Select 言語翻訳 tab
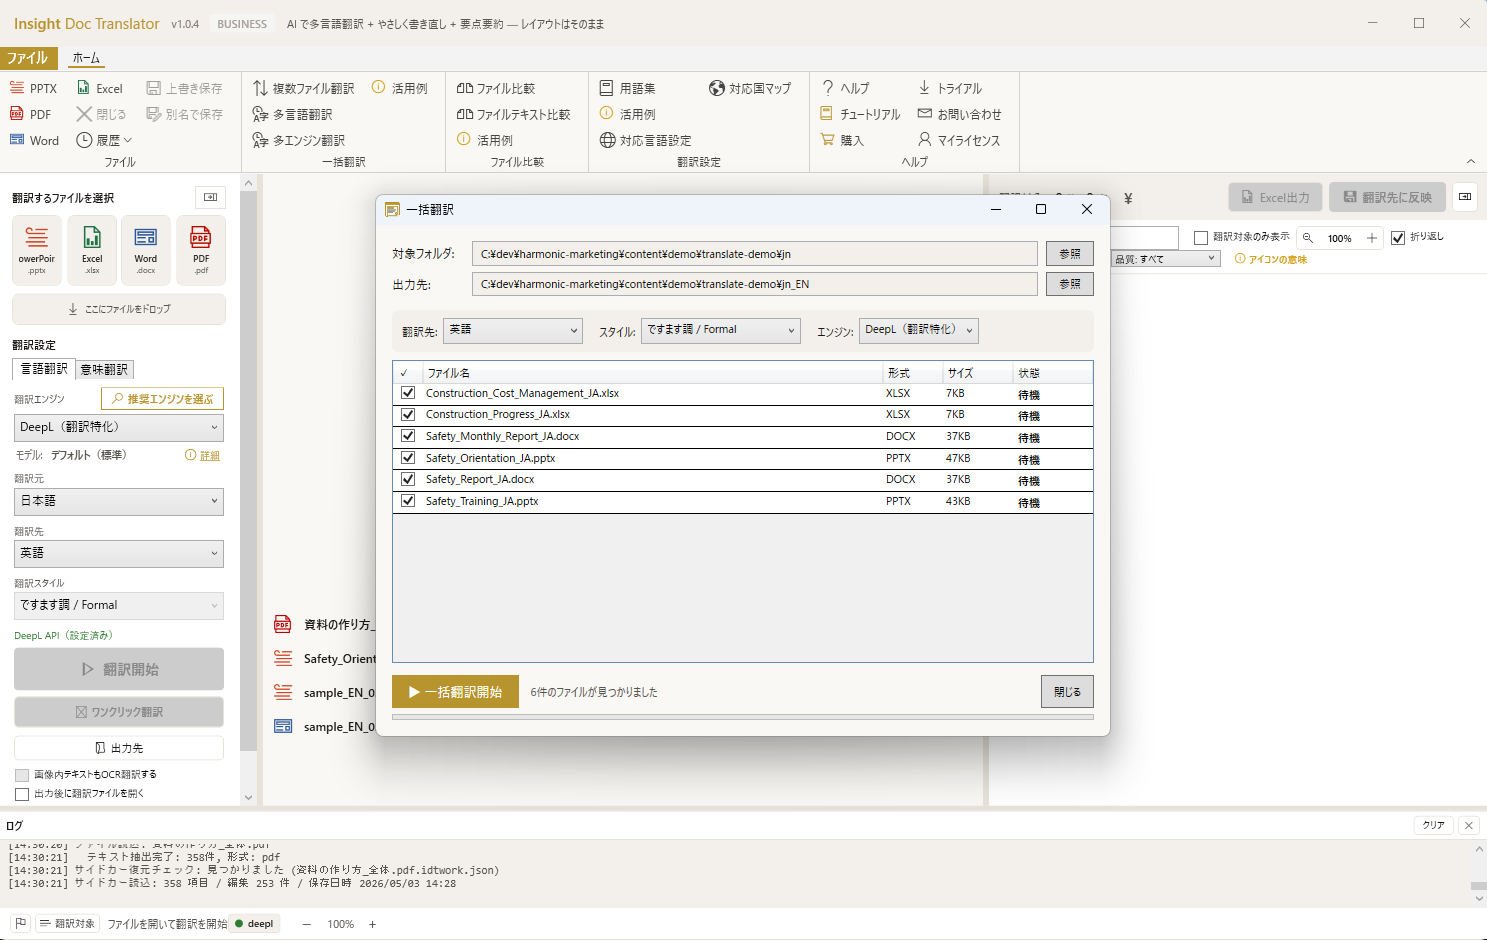 pyautogui.click(x=44, y=369)
